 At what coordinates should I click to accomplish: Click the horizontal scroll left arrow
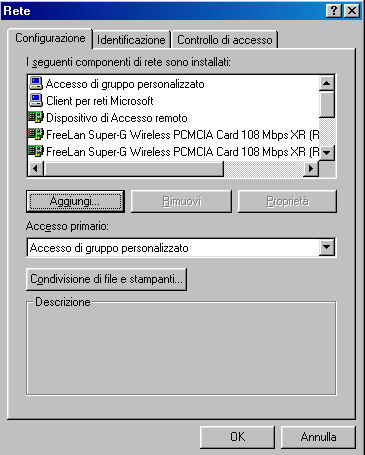click(36, 169)
